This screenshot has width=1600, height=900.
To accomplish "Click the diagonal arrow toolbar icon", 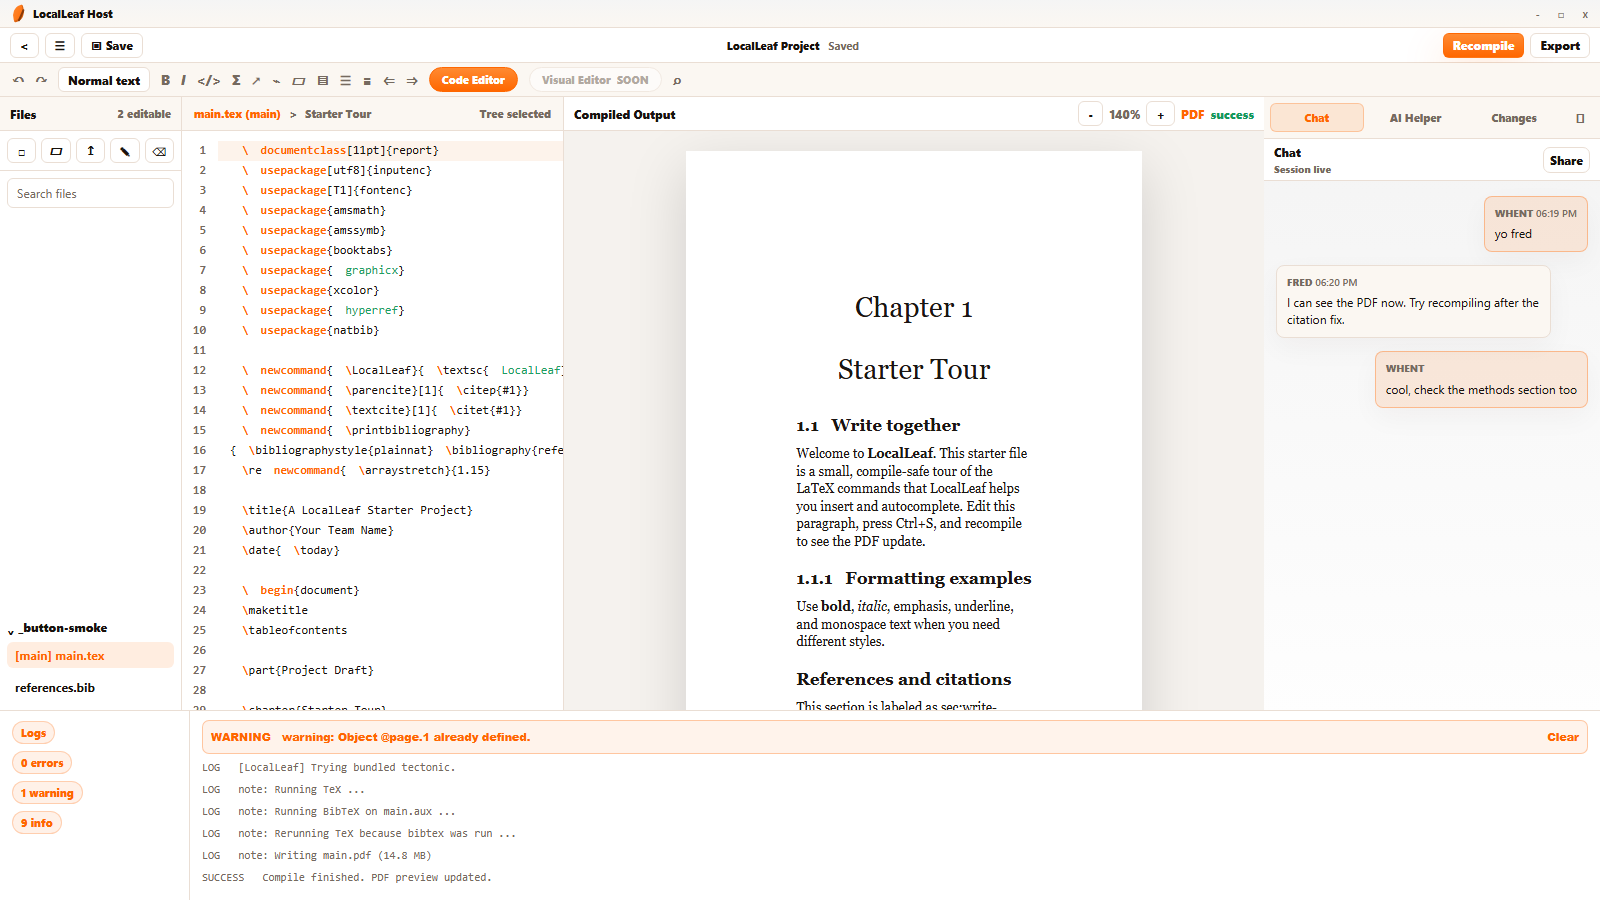I will pyautogui.click(x=256, y=81).
